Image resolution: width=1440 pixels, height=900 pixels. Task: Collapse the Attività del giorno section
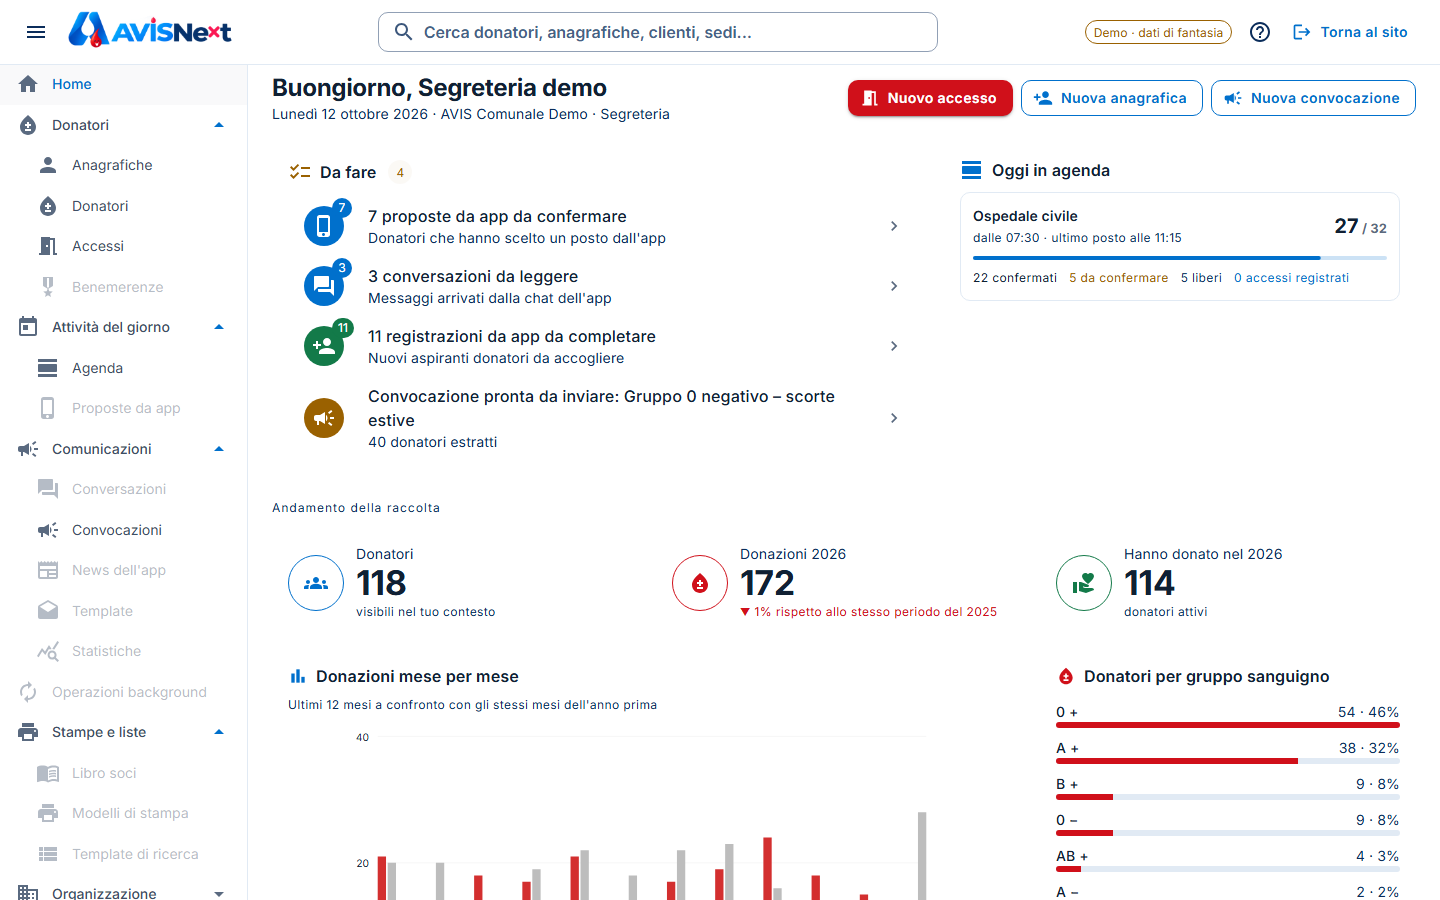(x=219, y=327)
